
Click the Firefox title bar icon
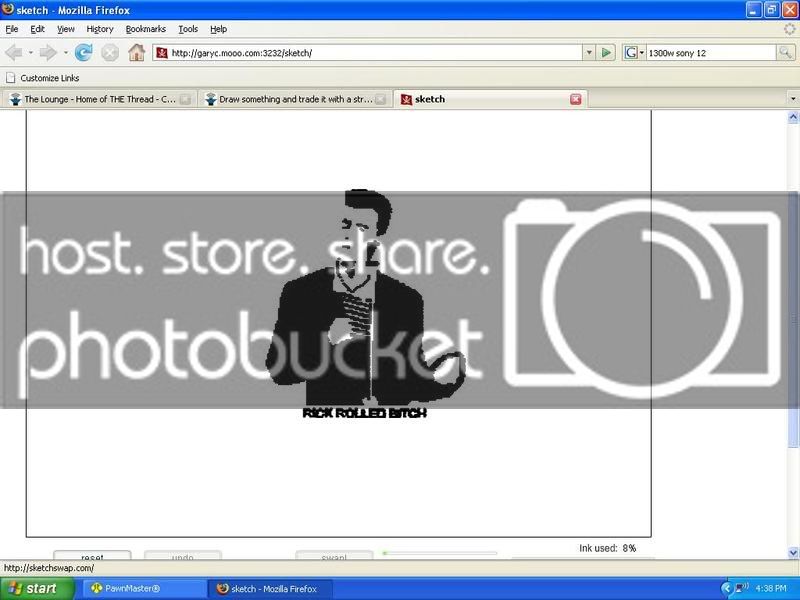click(x=8, y=9)
